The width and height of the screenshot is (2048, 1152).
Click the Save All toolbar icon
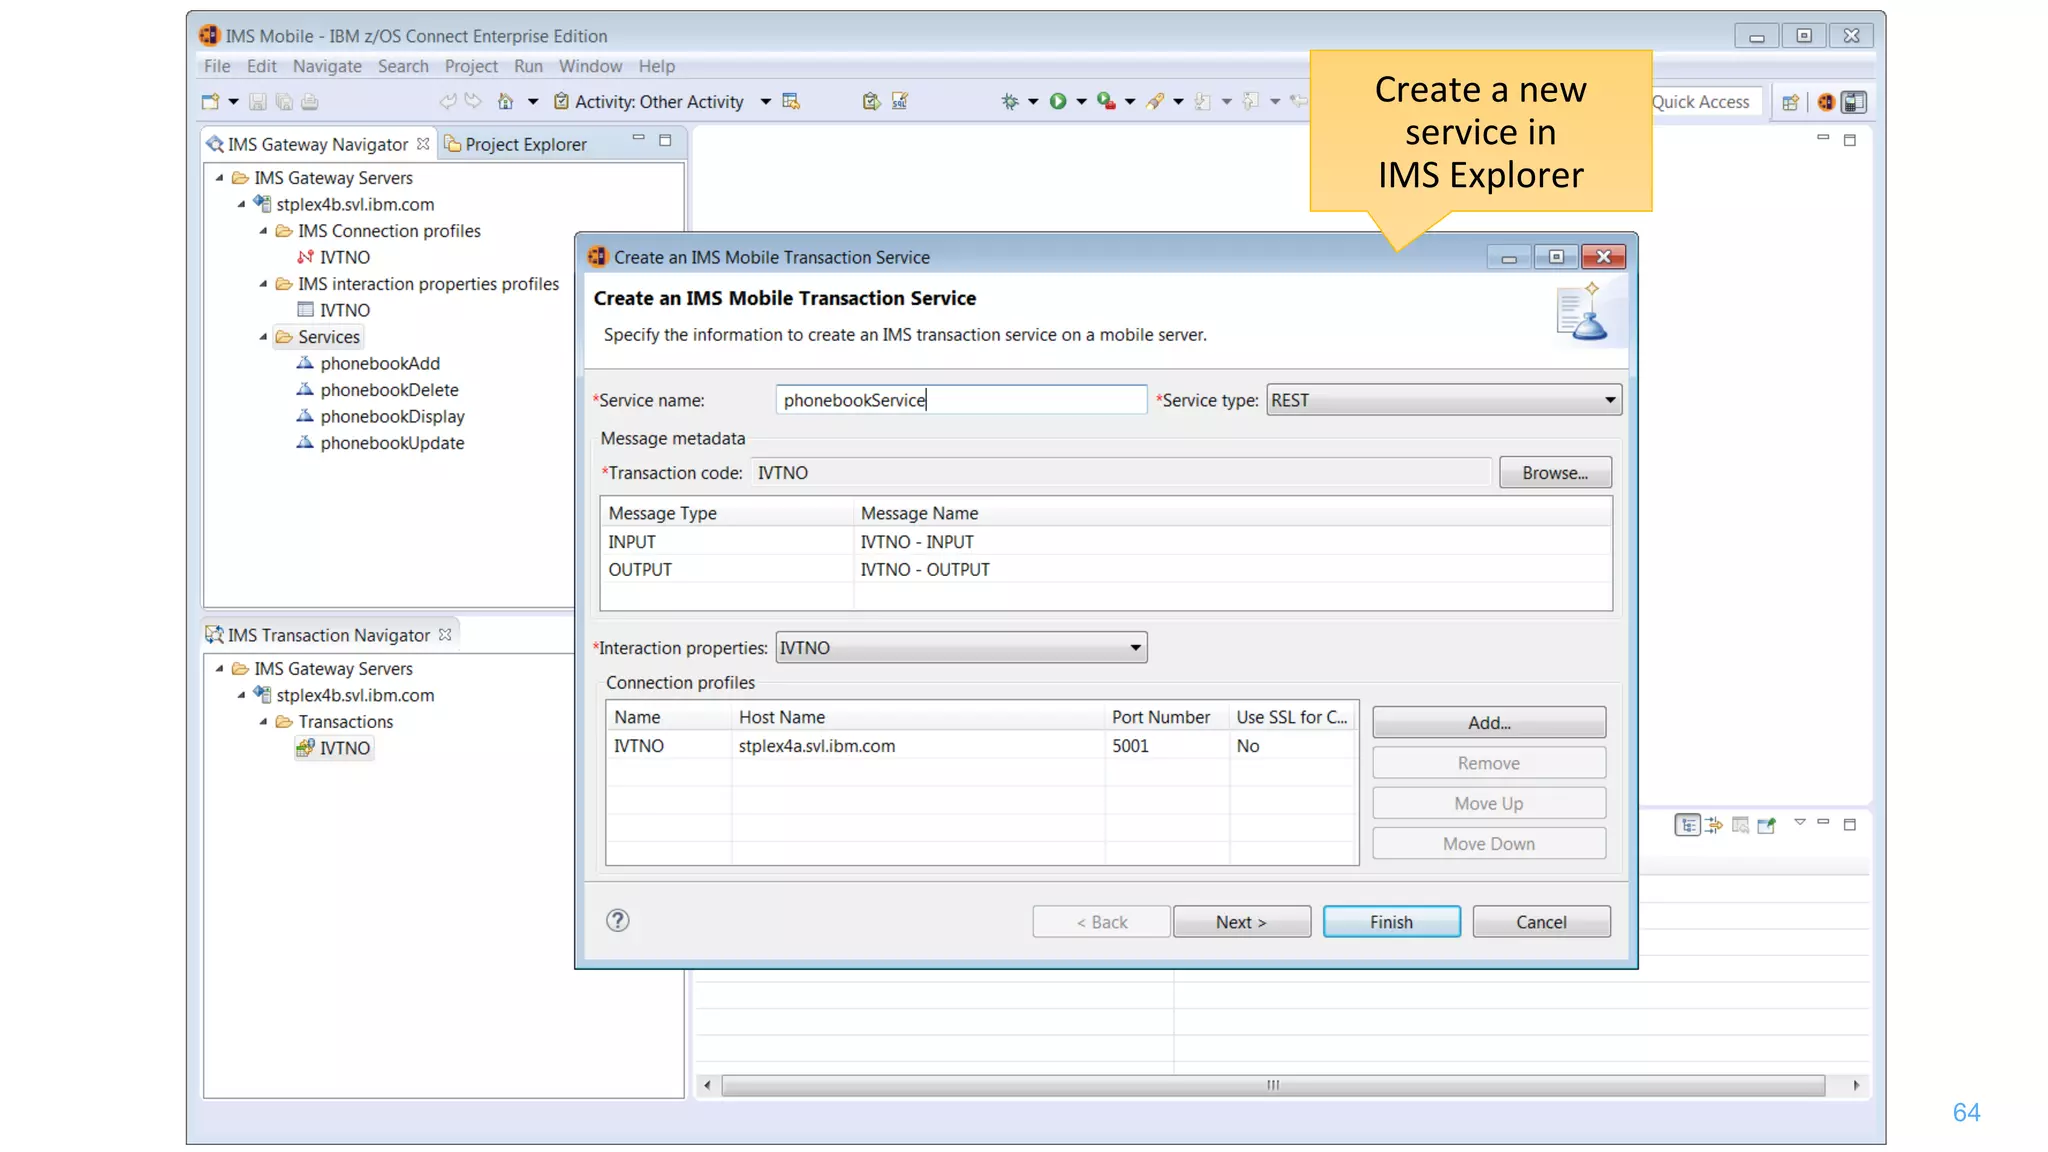(284, 101)
